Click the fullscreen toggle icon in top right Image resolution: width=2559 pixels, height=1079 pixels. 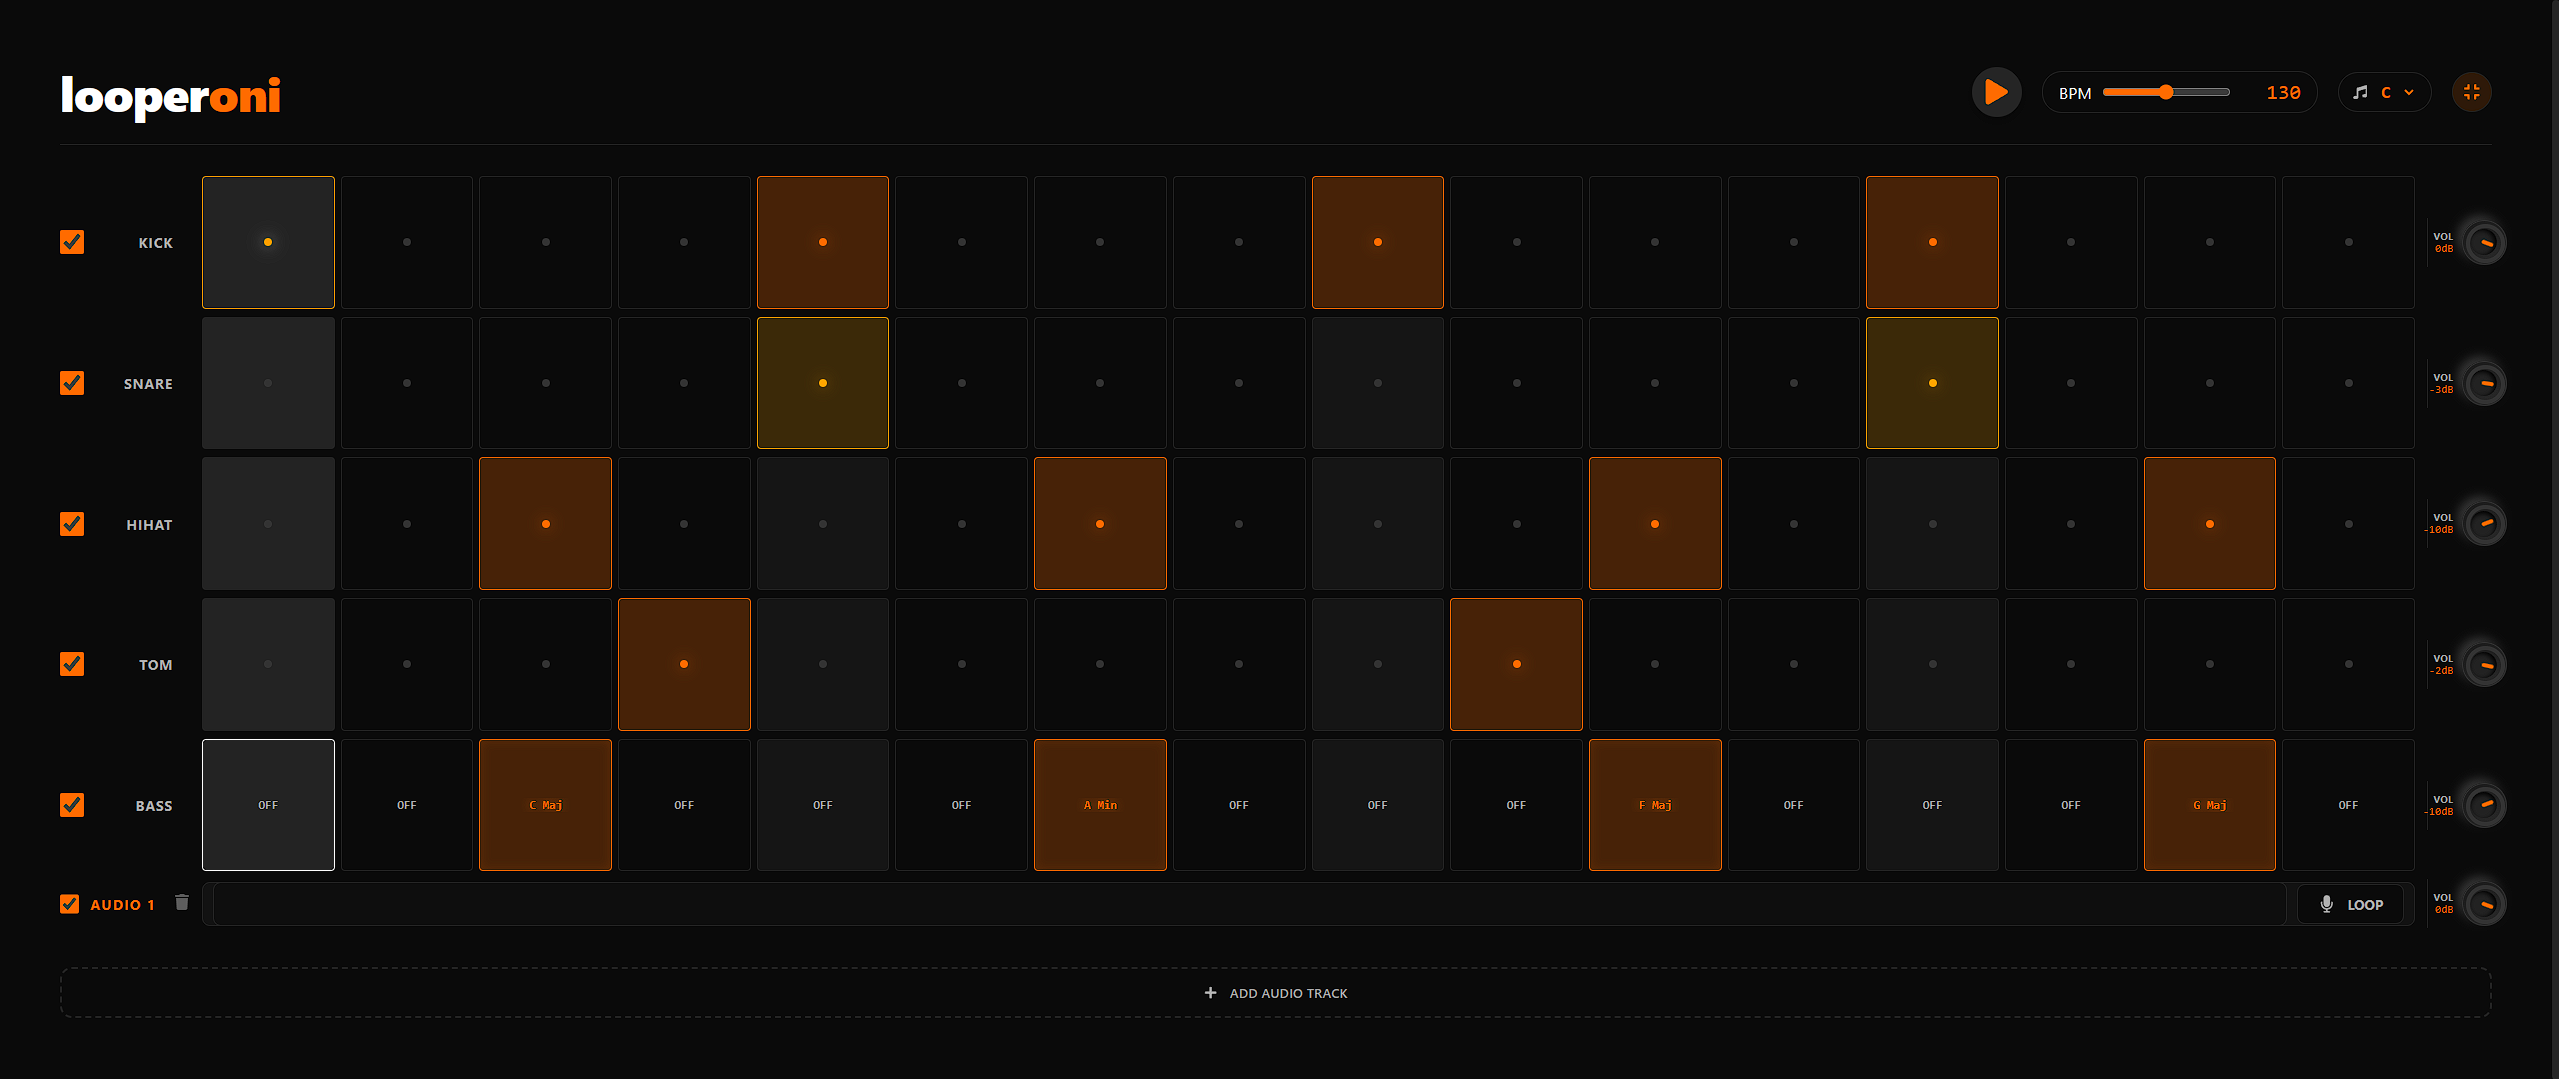[x=2471, y=91]
